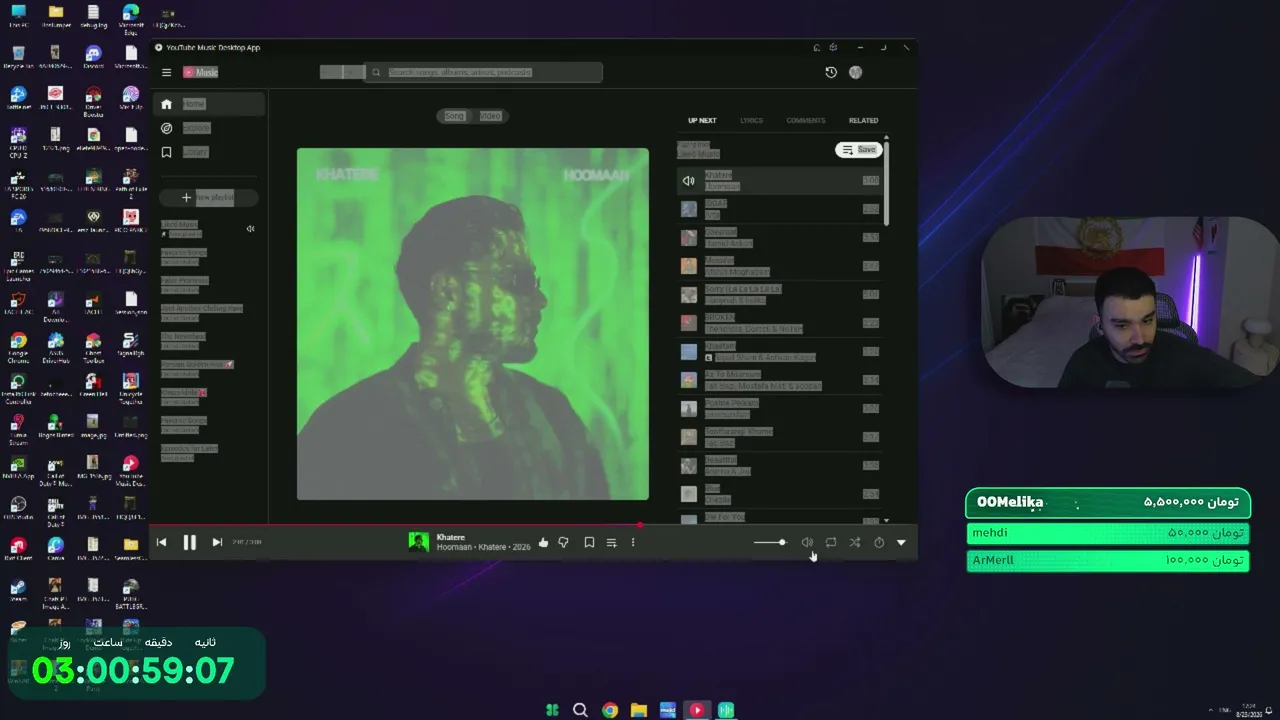The width and height of the screenshot is (1280, 720).
Task: Click the now-playing Khatere thumbnail in player bar
Action: point(419,542)
